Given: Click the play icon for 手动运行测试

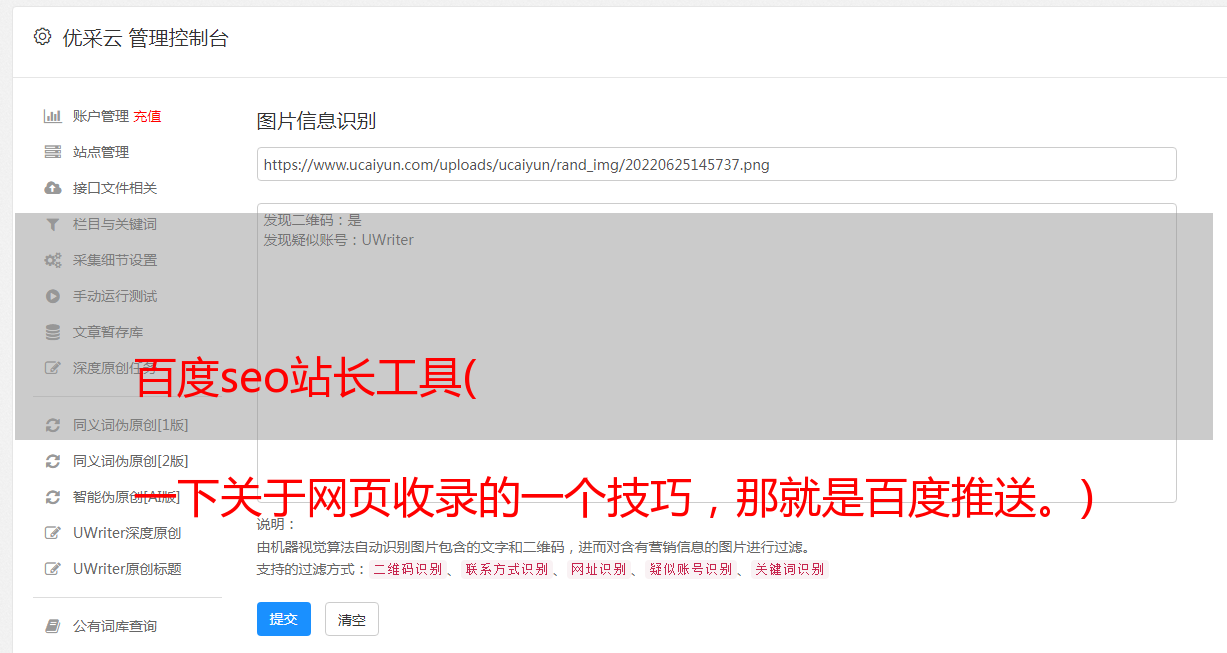Looking at the screenshot, I should 53,296.
